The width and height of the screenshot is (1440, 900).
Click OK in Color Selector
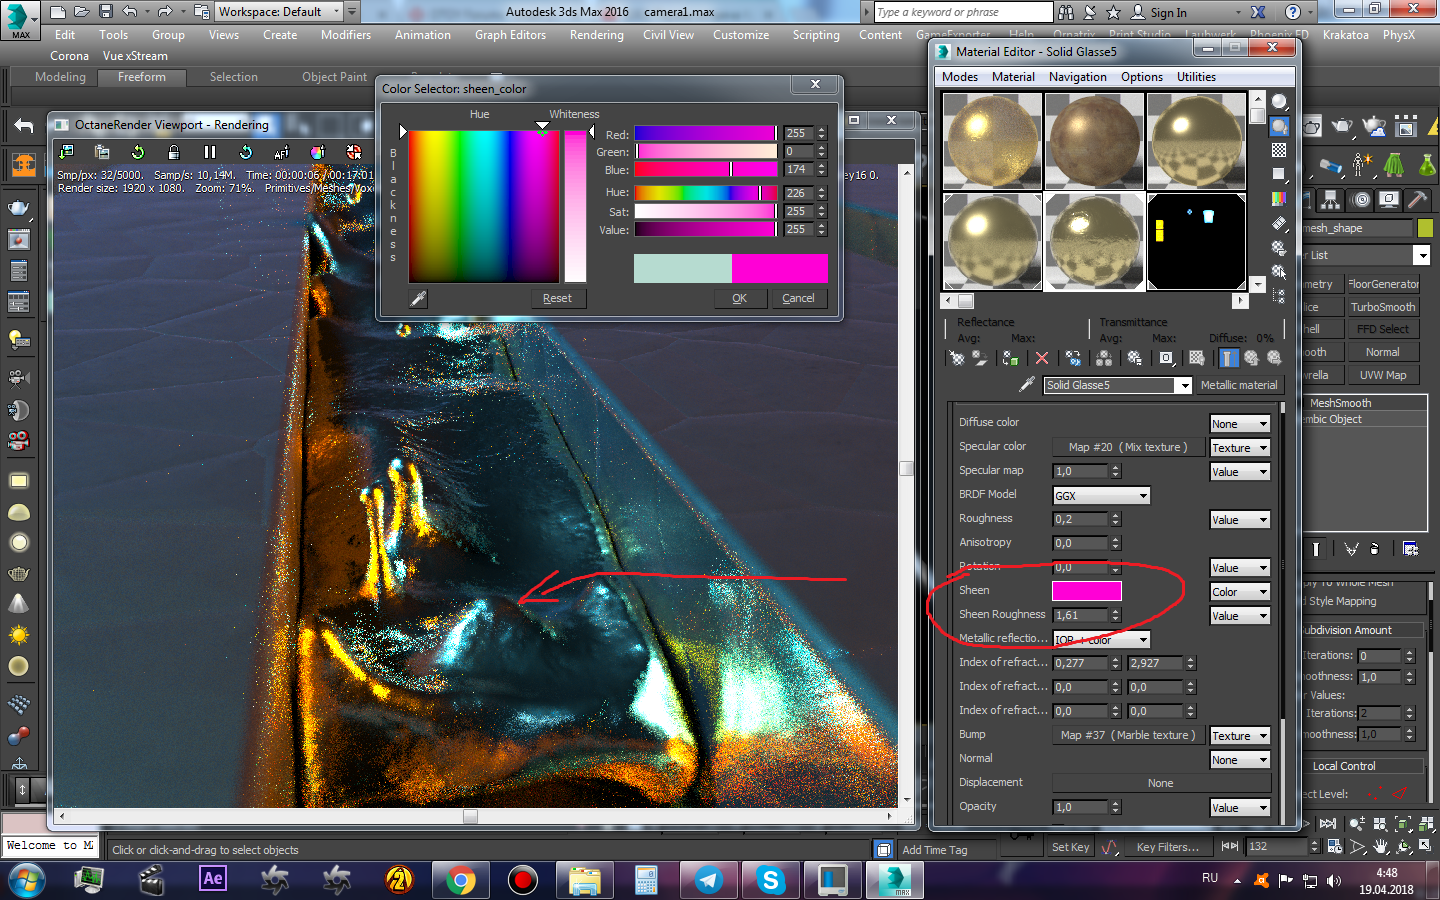[x=740, y=298]
